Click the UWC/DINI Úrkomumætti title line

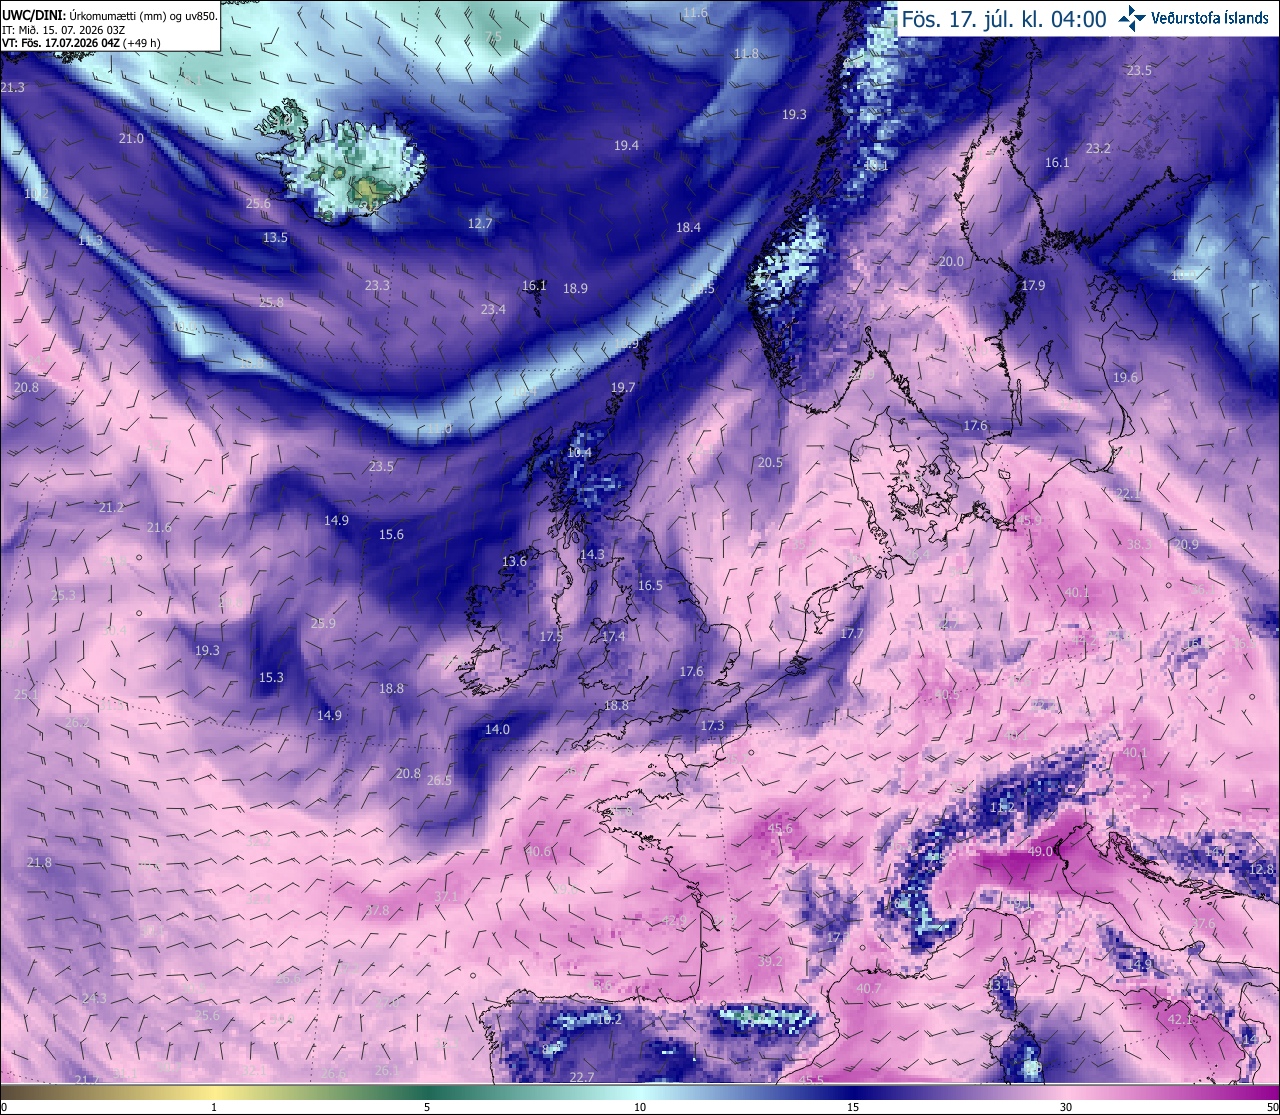click(x=109, y=15)
